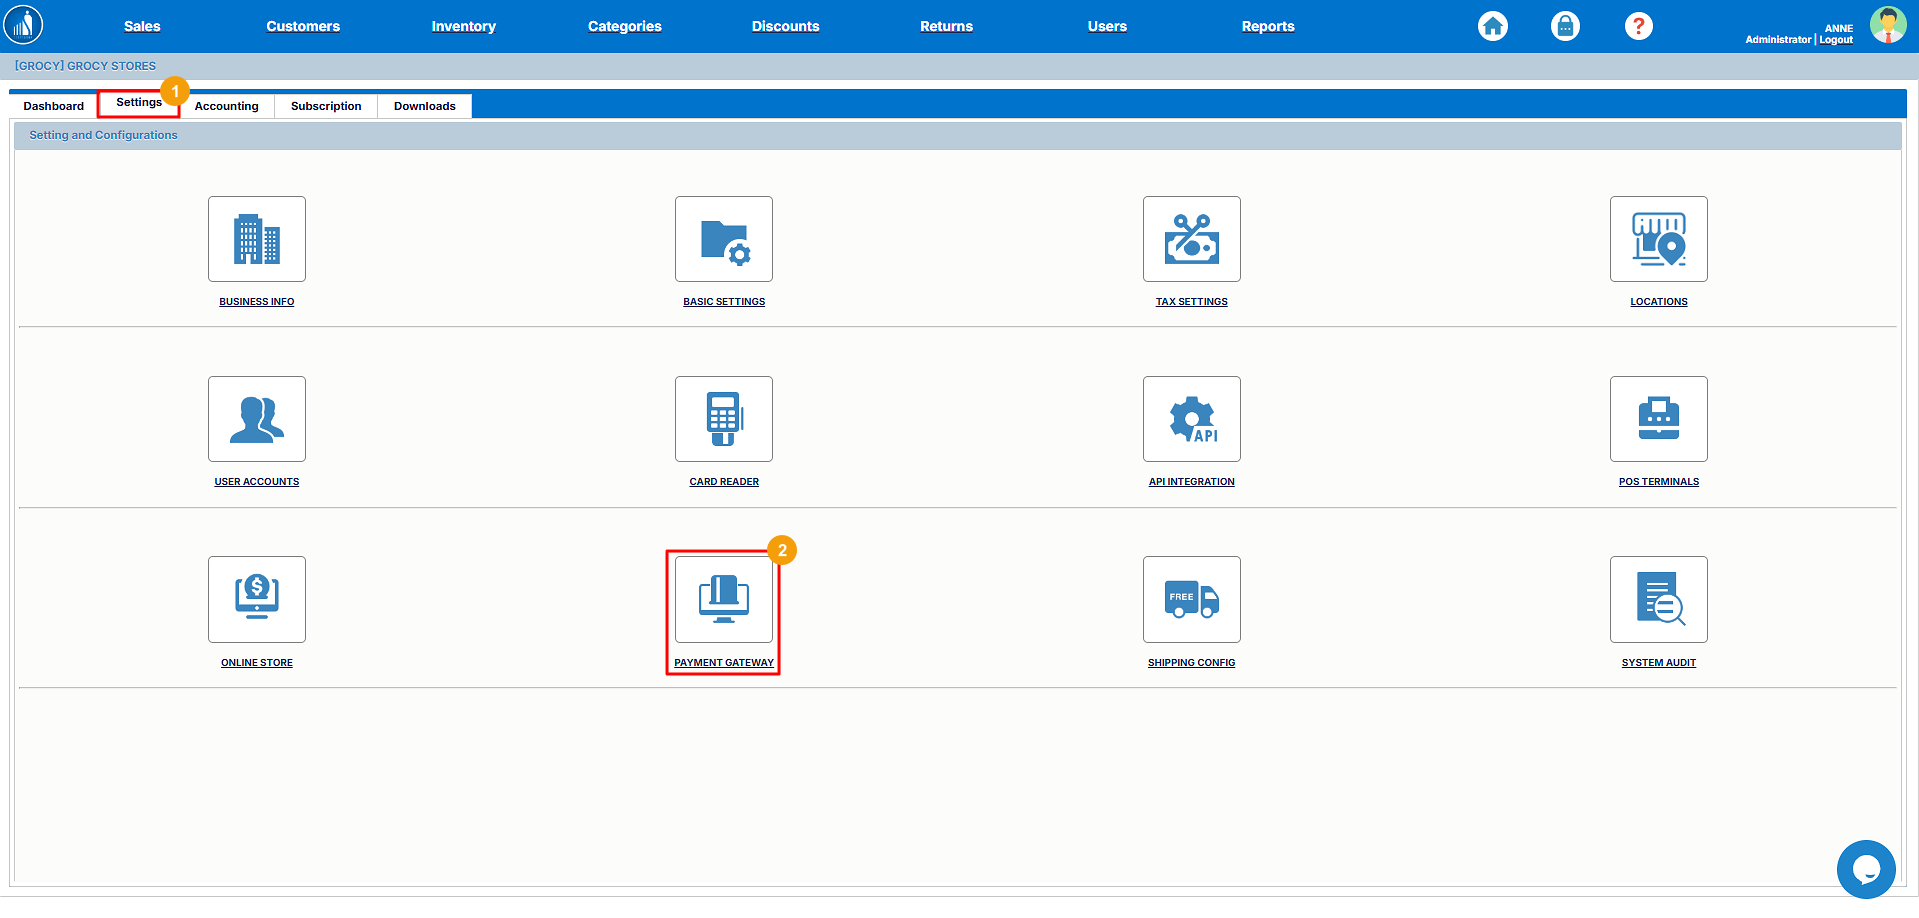
Task: Switch to the Subscription tab
Action: [x=326, y=106]
